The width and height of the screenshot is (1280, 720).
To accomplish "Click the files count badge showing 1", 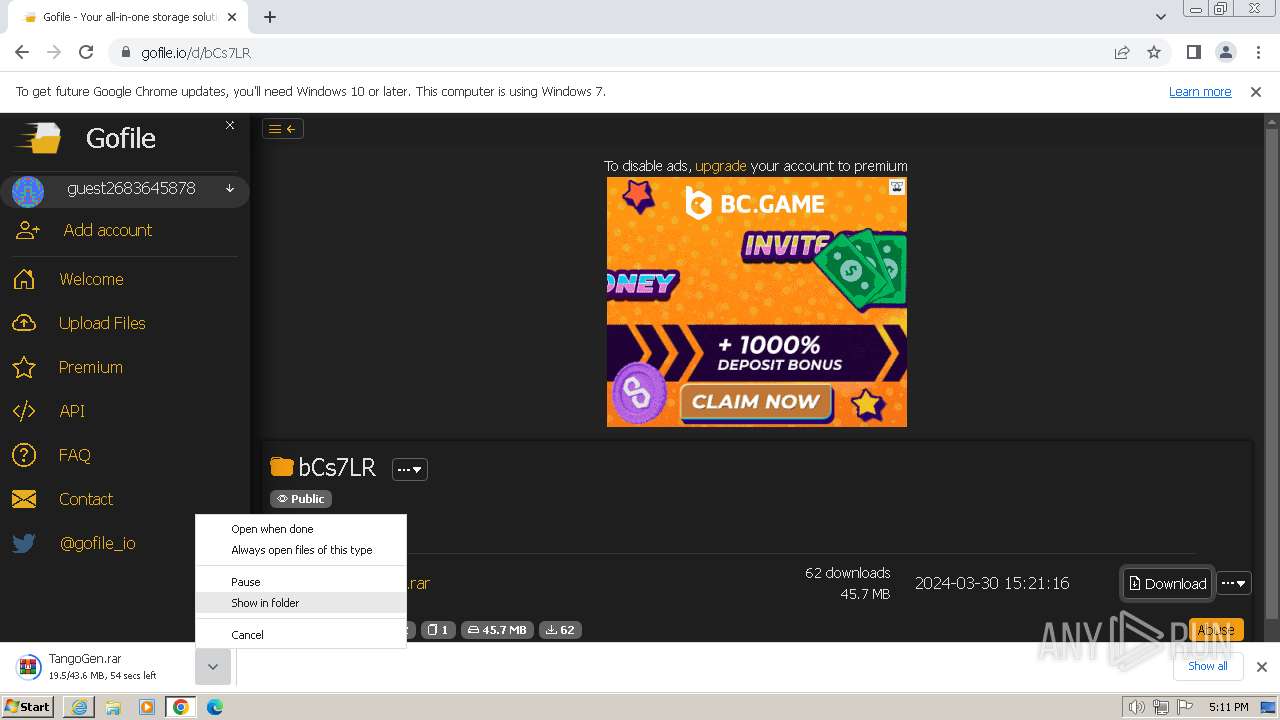I will 437,630.
